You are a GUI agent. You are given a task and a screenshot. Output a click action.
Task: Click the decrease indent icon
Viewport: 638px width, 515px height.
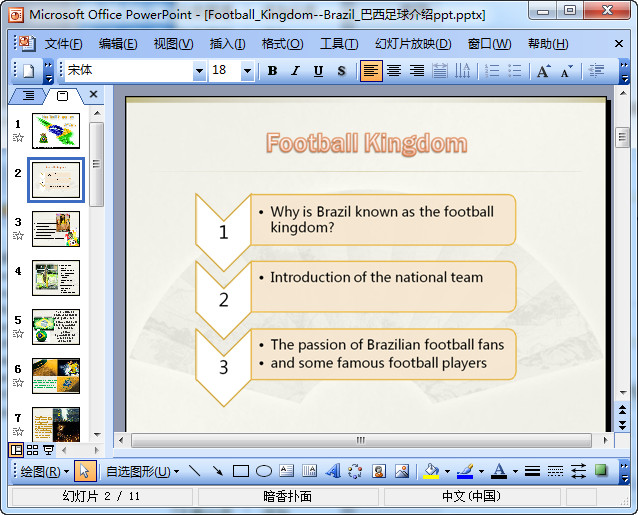(596, 71)
